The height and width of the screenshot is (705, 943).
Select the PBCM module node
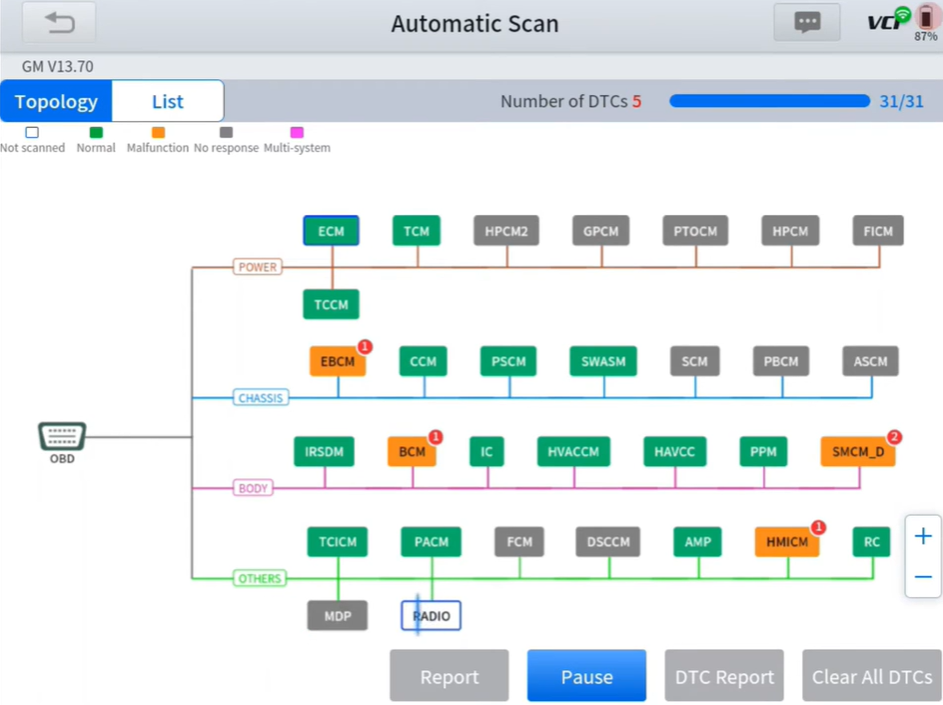[x=781, y=362]
